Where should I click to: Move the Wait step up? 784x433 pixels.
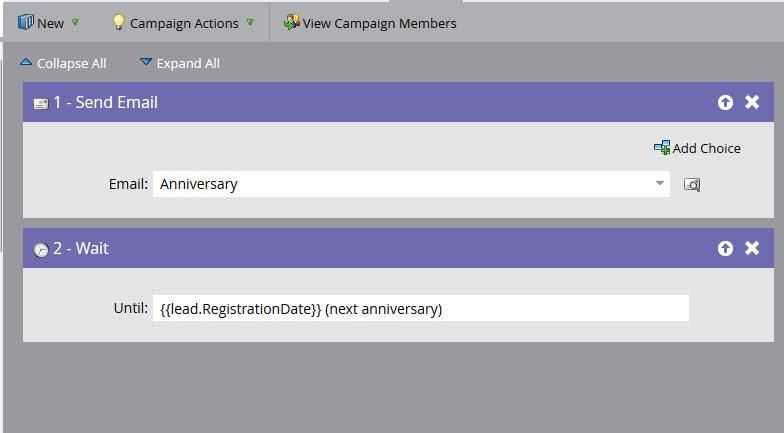(x=725, y=248)
